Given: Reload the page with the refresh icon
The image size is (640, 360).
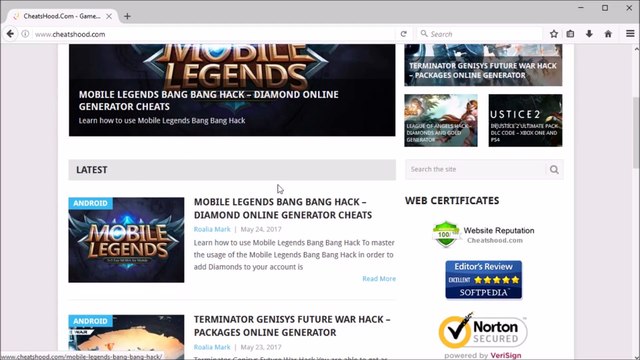Looking at the screenshot, I should click(x=404, y=34).
